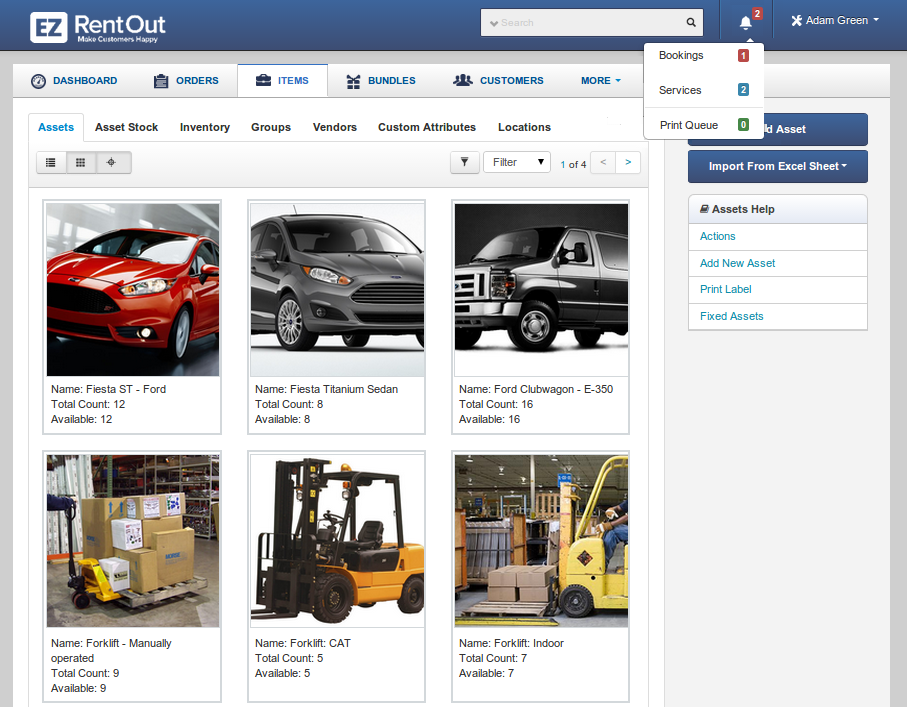The height and width of the screenshot is (707, 907).
Task: Expand the MORE menu
Action: (x=601, y=80)
